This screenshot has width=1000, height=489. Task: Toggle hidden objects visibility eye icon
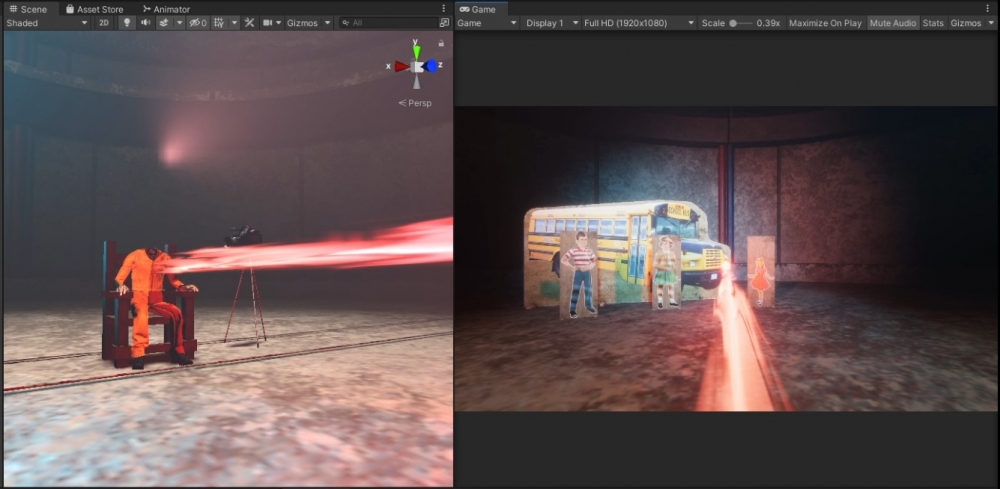(x=196, y=23)
